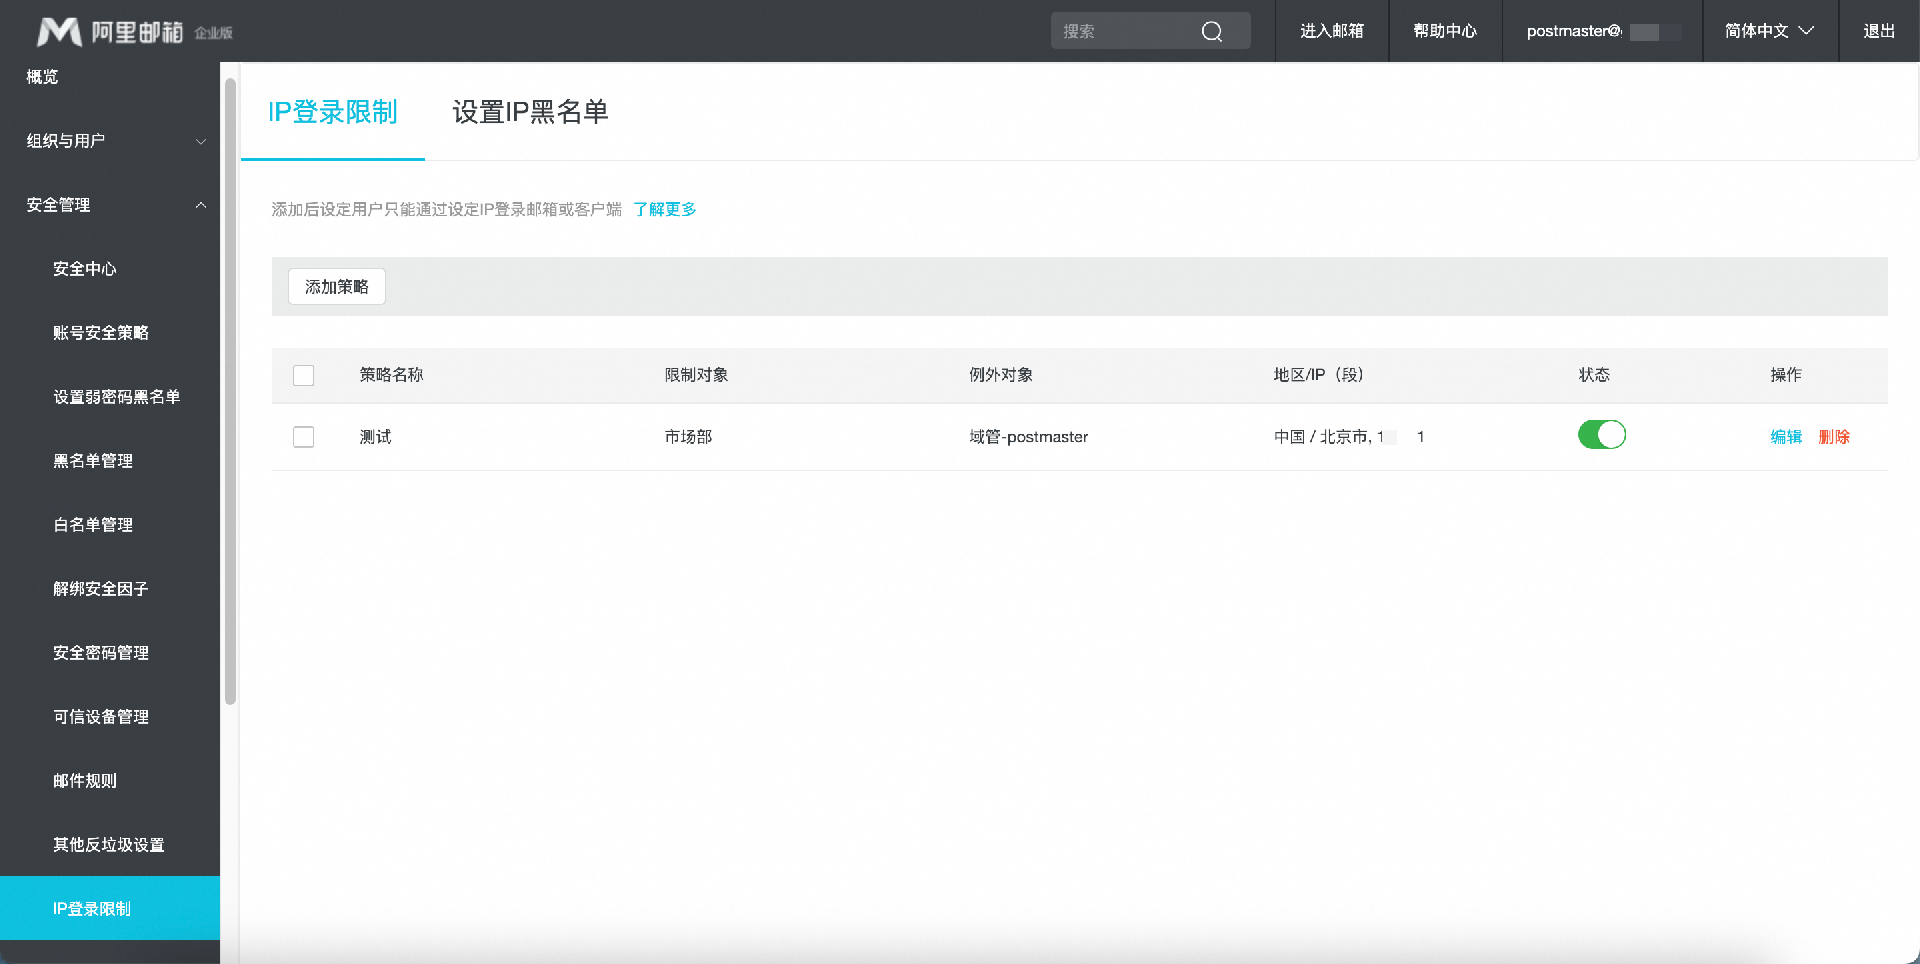Click the 策略名称 column header
Image resolution: width=1920 pixels, height=964 pixels.
(x=392, y=375)
